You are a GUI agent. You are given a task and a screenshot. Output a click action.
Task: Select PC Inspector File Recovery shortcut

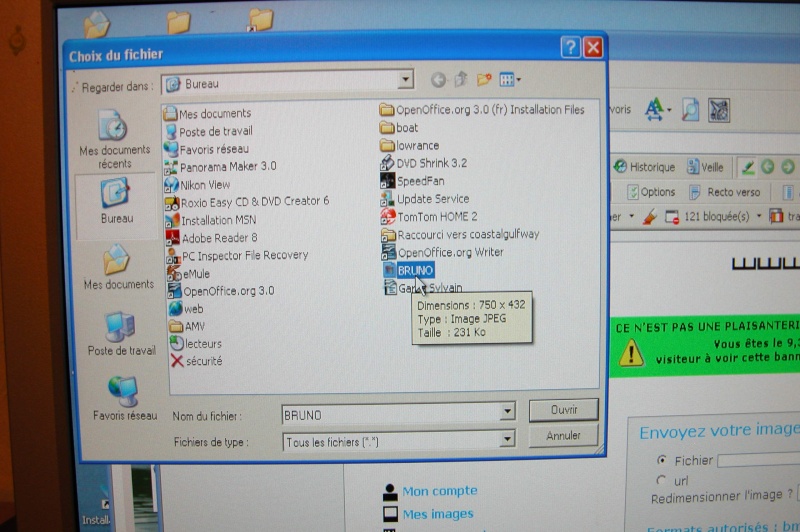[x=238, y=256]
